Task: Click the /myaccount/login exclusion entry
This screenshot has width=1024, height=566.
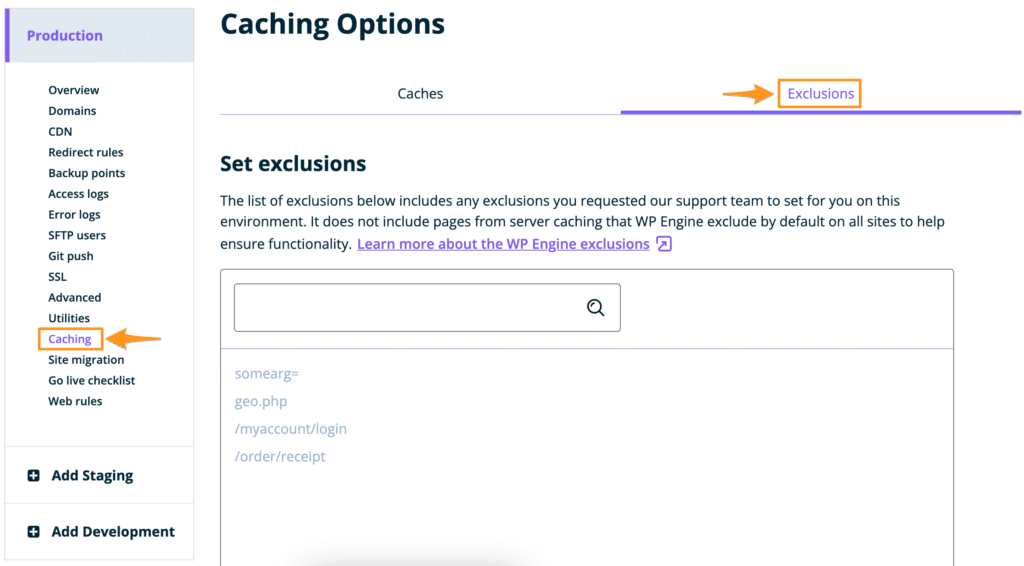Action: point(291,429)
